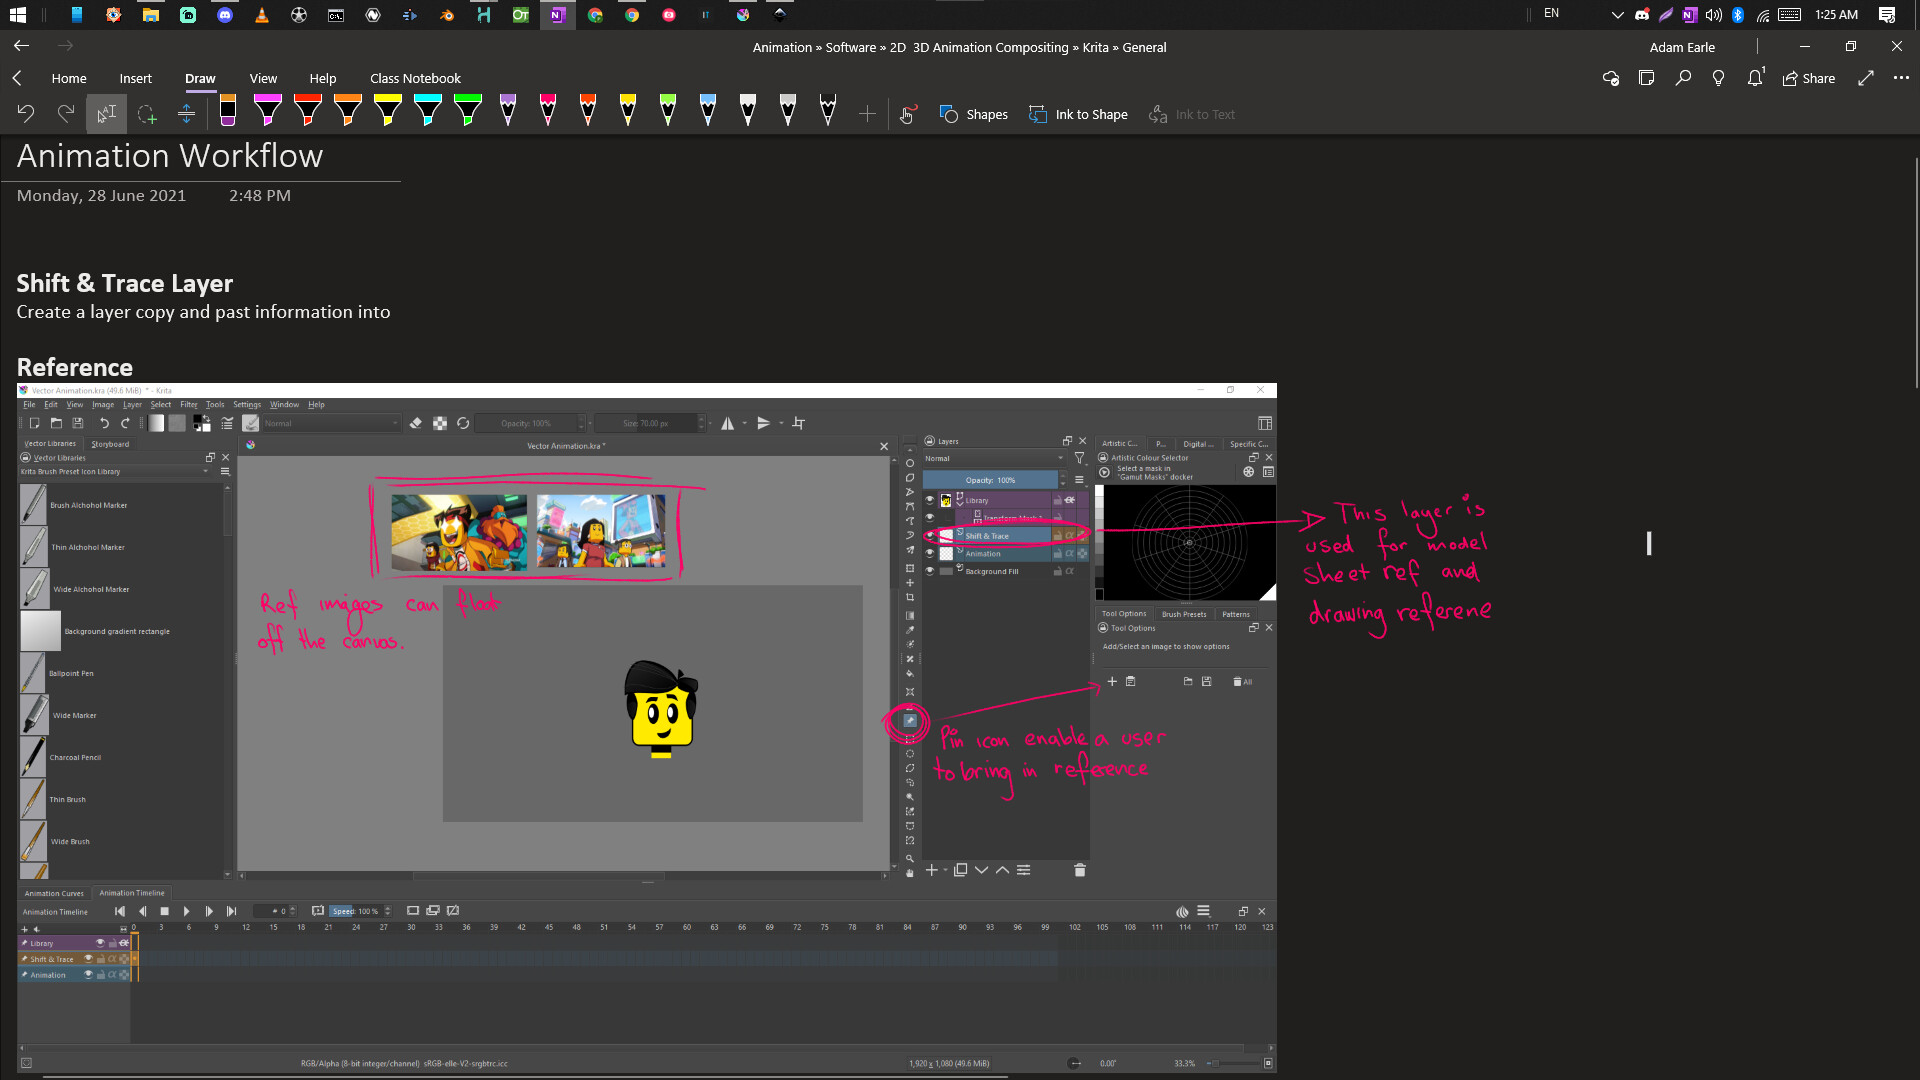The height and width of the screenshot is (1080, 1920).
Task: Expand hidden system tray icons chevron
Action: pos(1617,15)
